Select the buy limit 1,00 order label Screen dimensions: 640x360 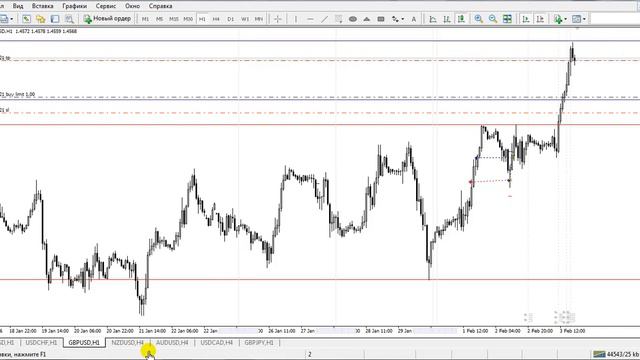pos(18,94)
